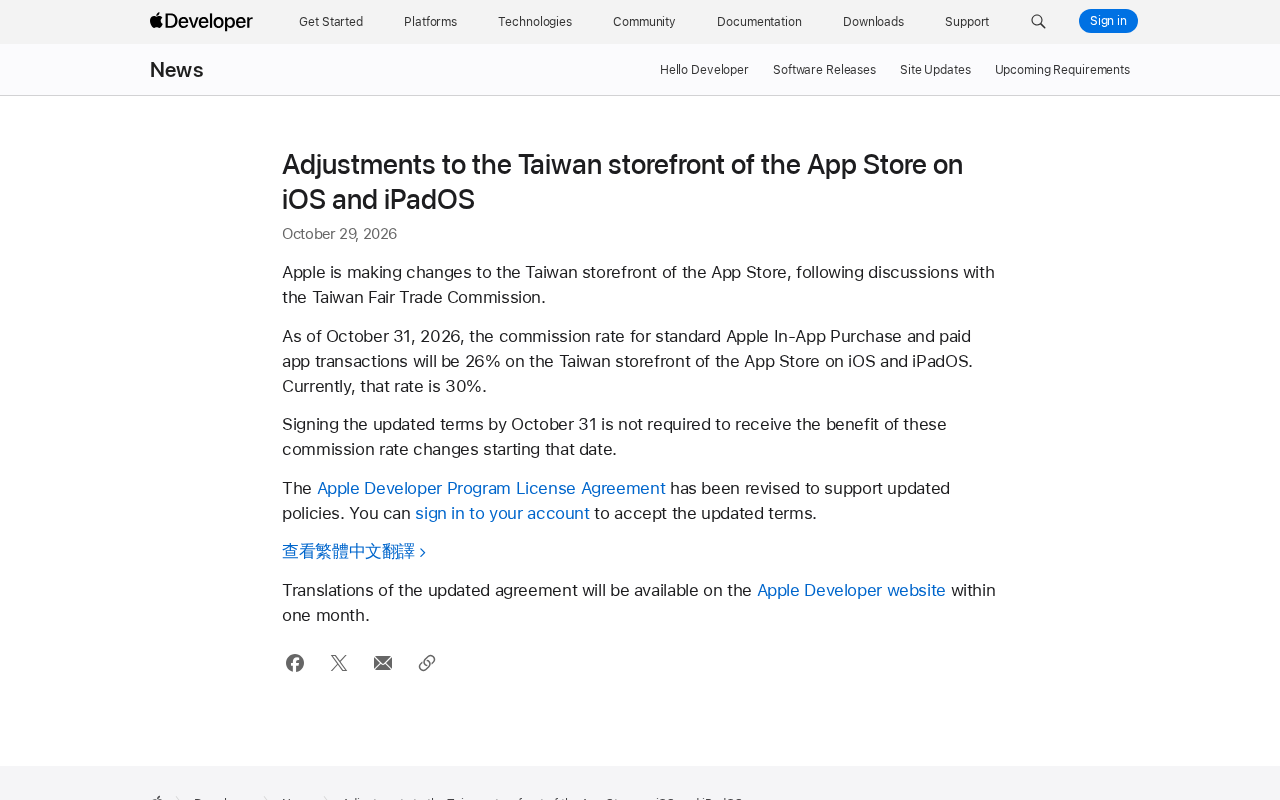Open Technologies menu

pos(535,21)
